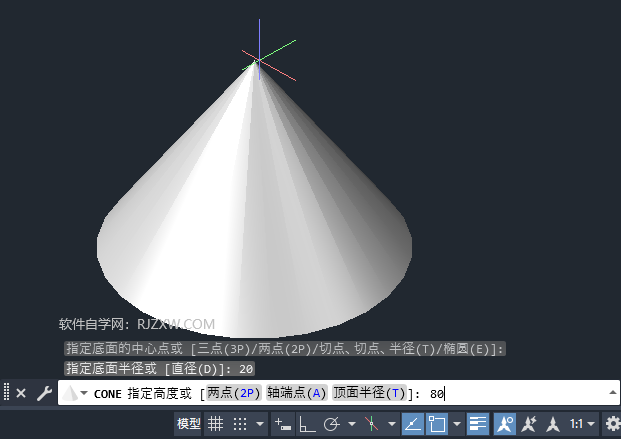Toggle ortho mode right-angle icon
The image size is (621, 439).
tap(307, 424)
